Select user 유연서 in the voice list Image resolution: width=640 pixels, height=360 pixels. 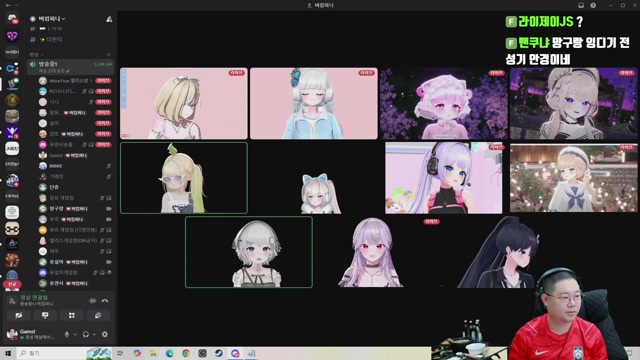click(75, 283)
